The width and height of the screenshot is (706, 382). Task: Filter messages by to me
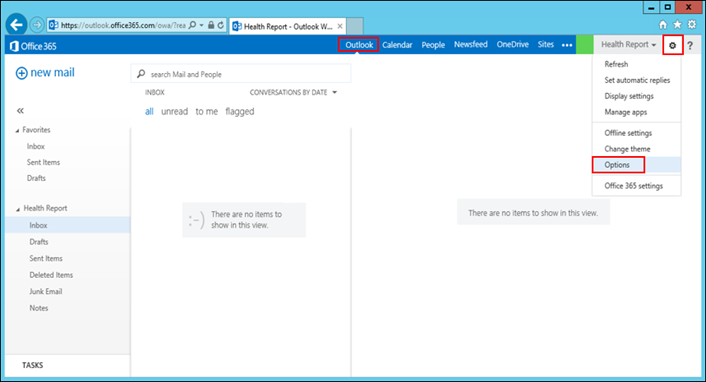tap(206, 111)
